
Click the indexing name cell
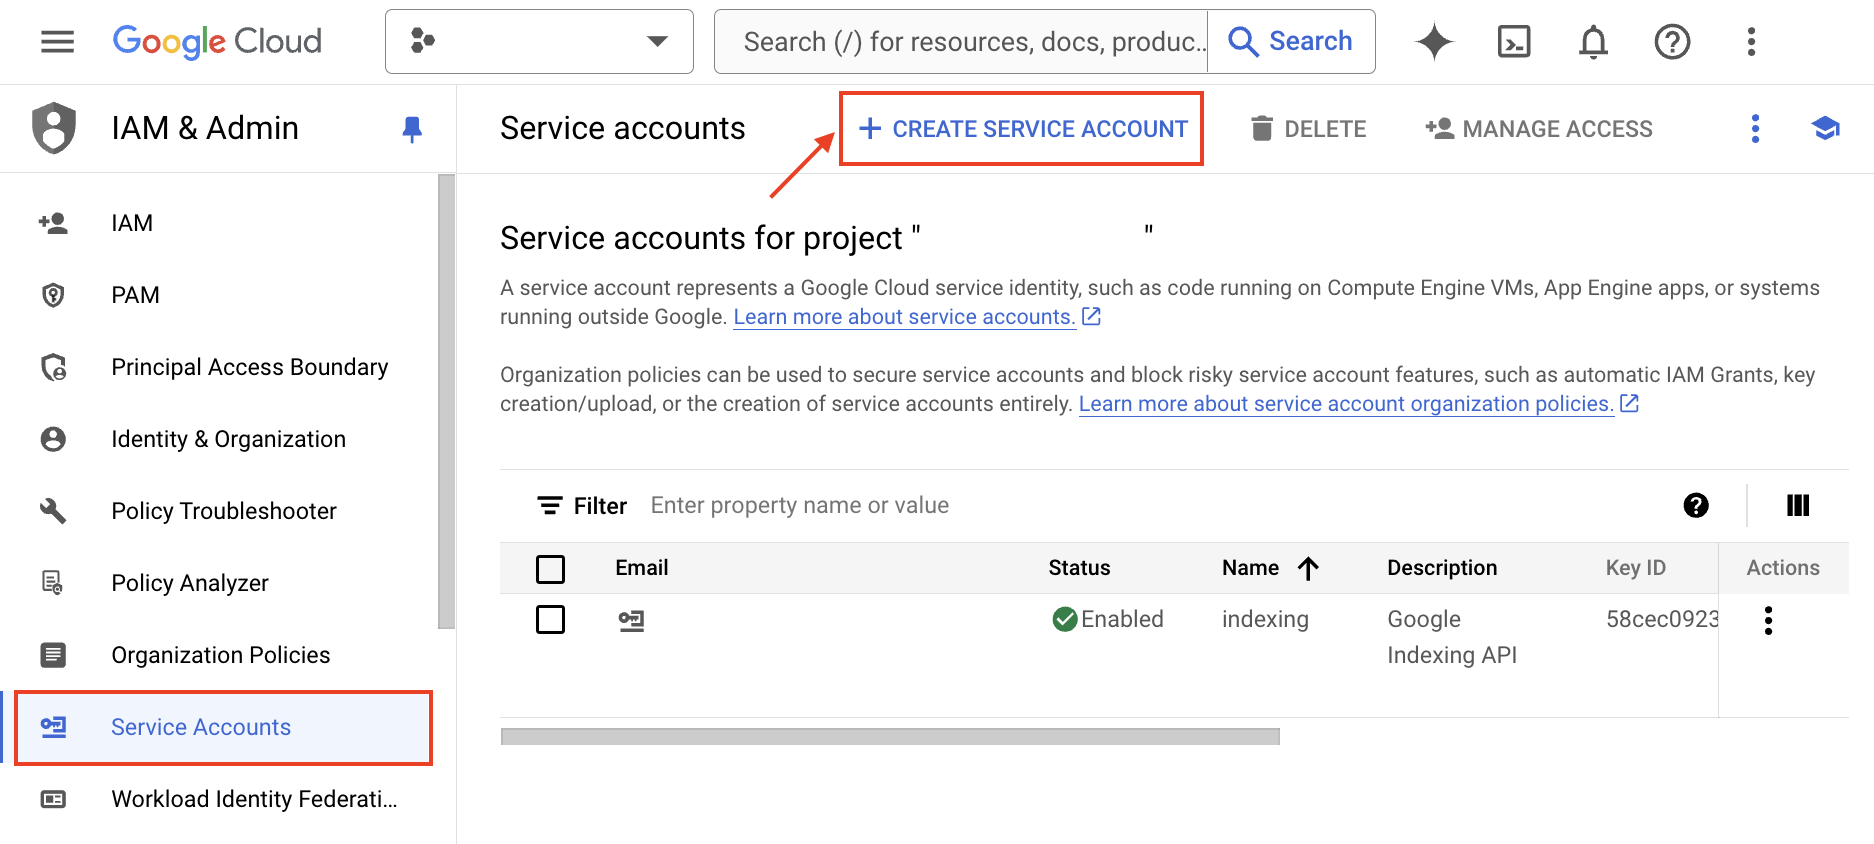coord(1265,620)
